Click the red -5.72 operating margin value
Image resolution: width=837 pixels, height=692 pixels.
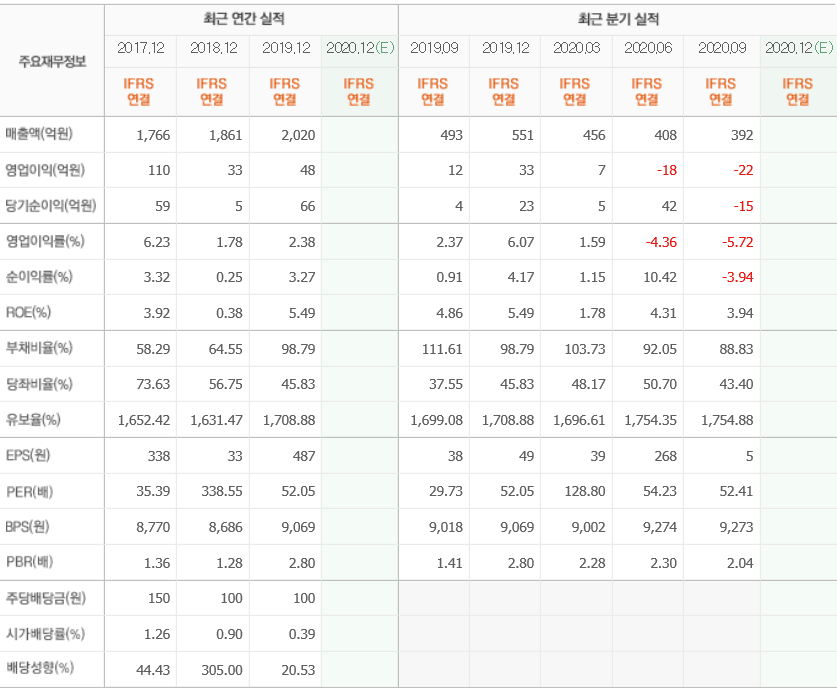pyautogui.click(x=738, y=242)
